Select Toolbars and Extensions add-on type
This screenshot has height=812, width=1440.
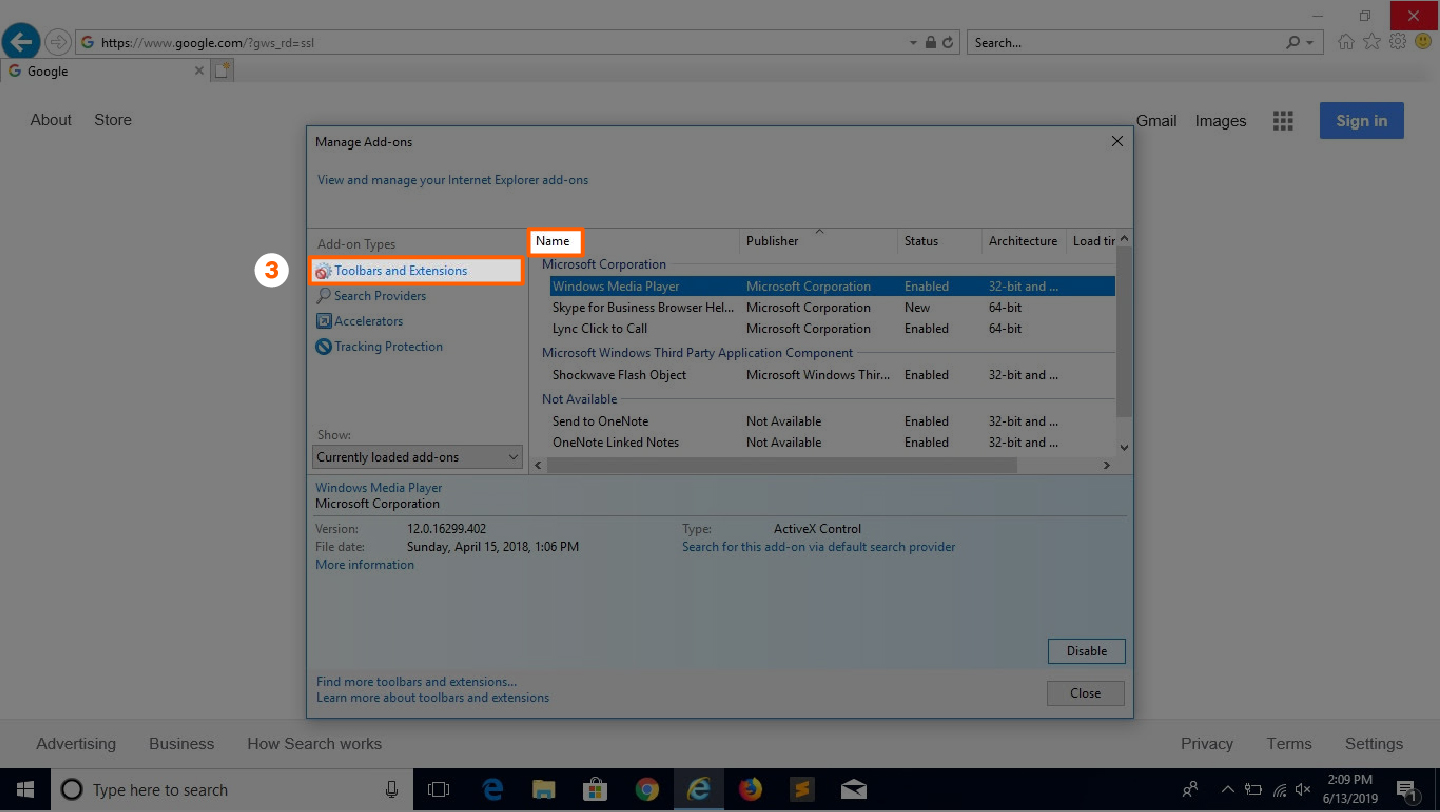[416, 271]
